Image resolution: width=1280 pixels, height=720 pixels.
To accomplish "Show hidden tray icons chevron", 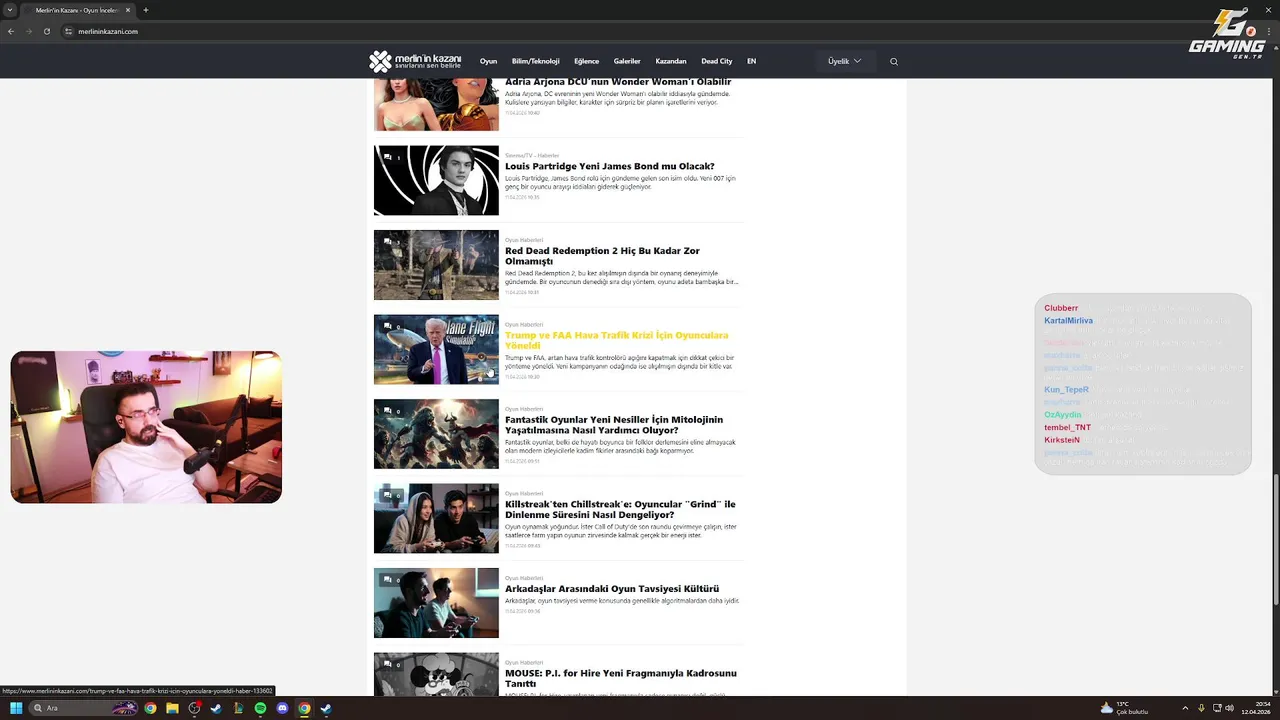I will coord(1185,708).
